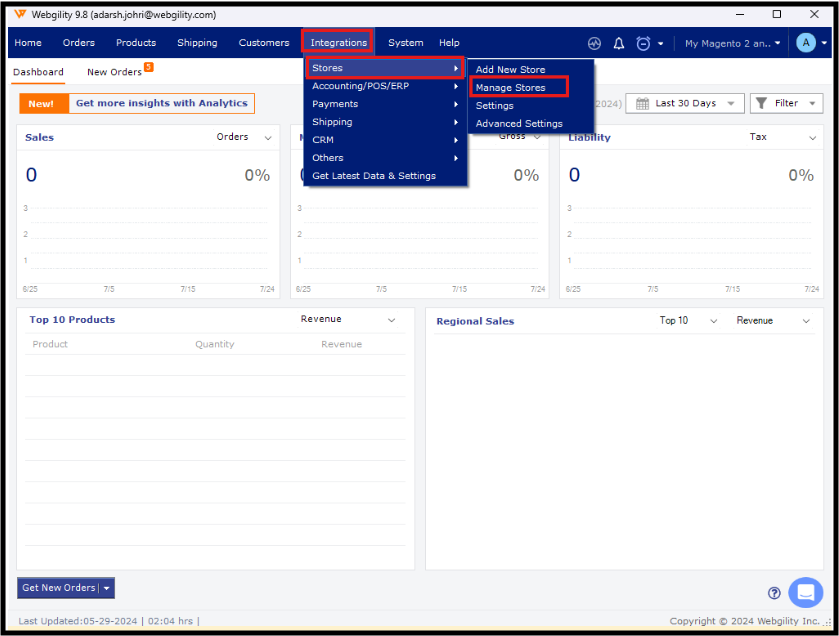The image size is (839, 636).
Task: Click the Top 10 Products heading
Action: [x=72, y=319]
